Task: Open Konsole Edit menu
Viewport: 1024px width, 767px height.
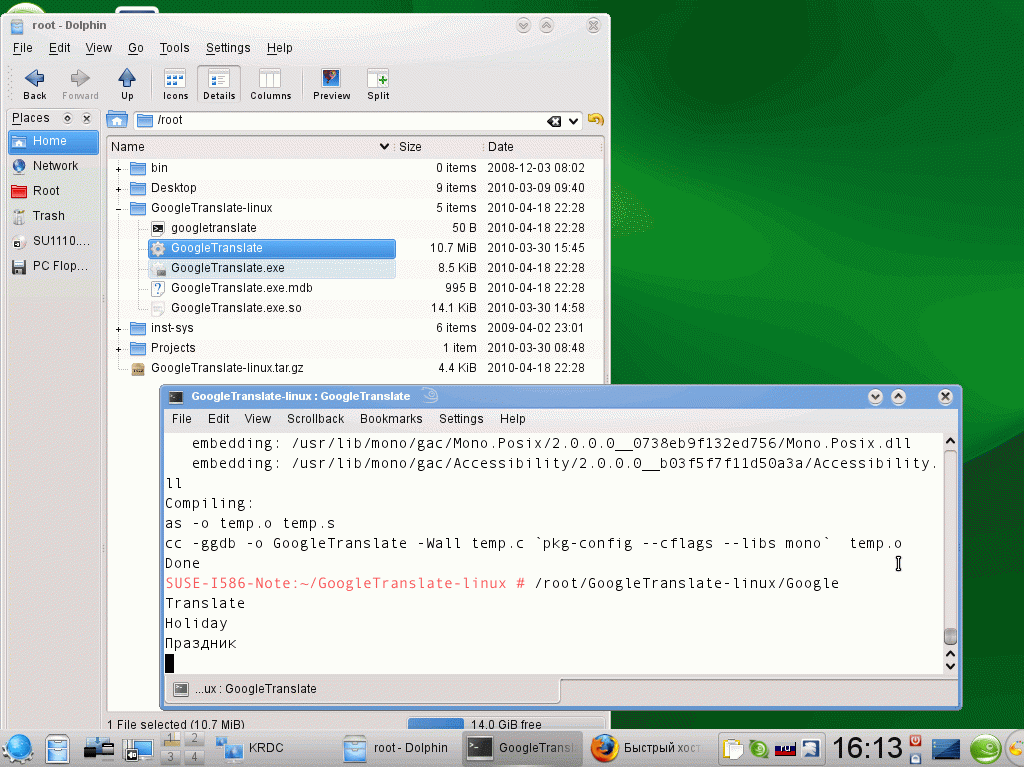Action: click(x=218, y=419)
